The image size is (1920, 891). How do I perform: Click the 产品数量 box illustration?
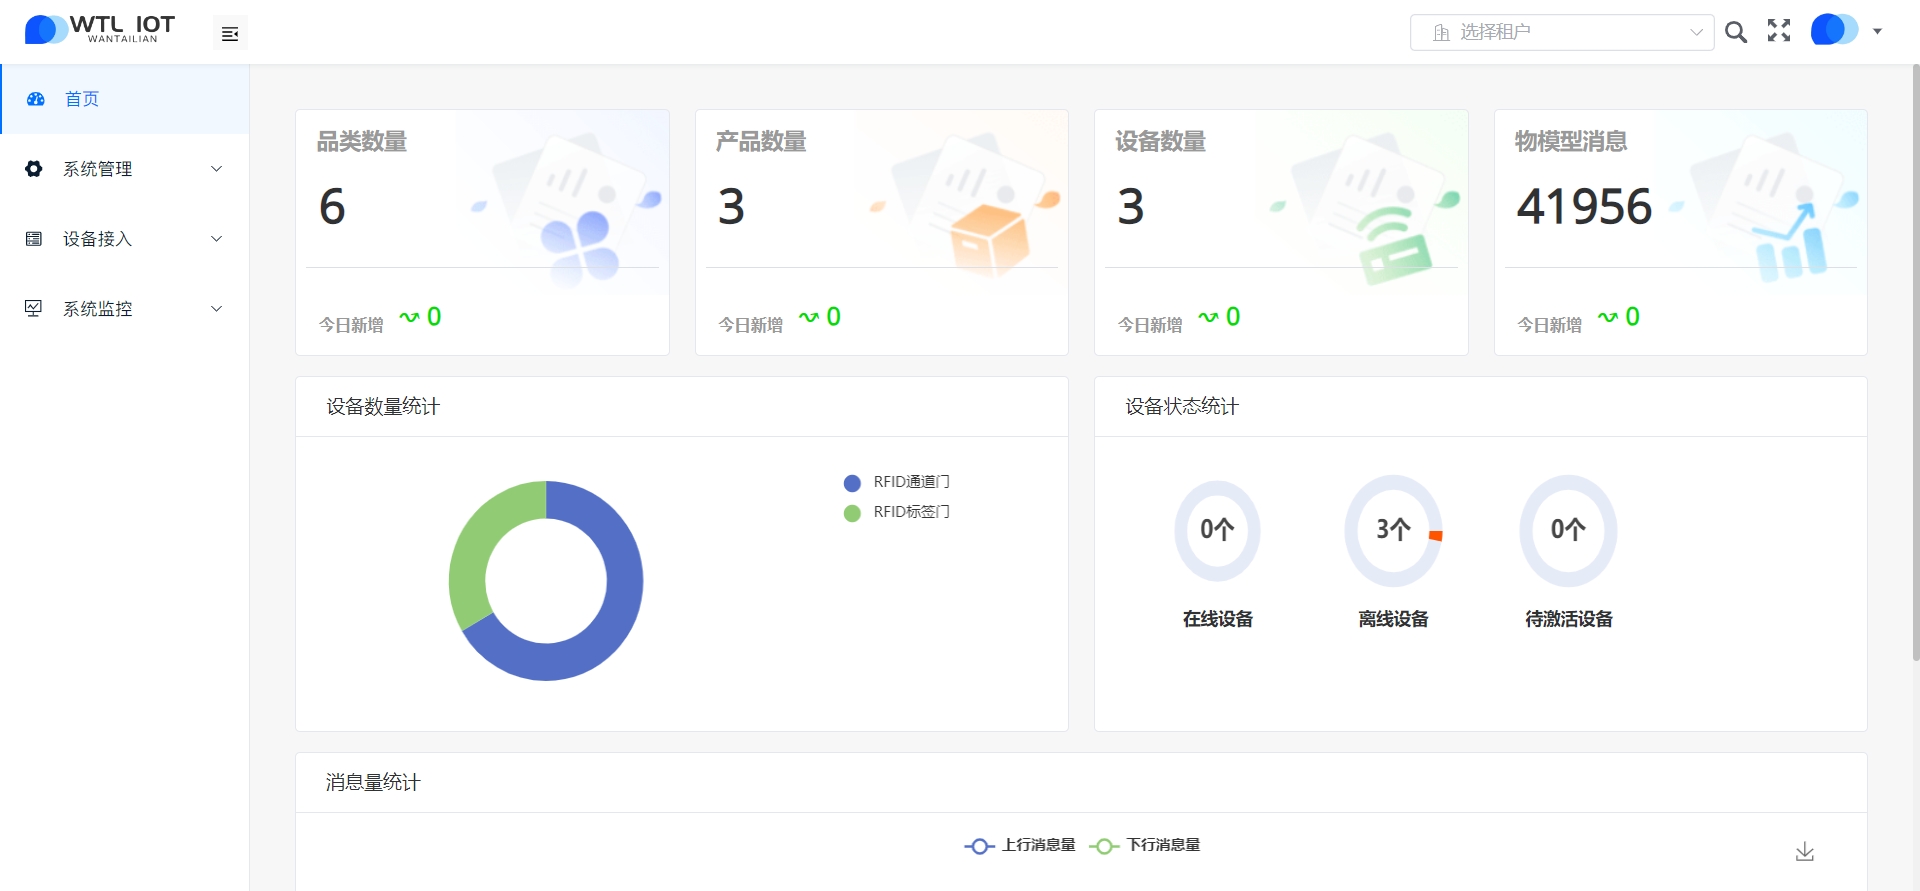989,240
